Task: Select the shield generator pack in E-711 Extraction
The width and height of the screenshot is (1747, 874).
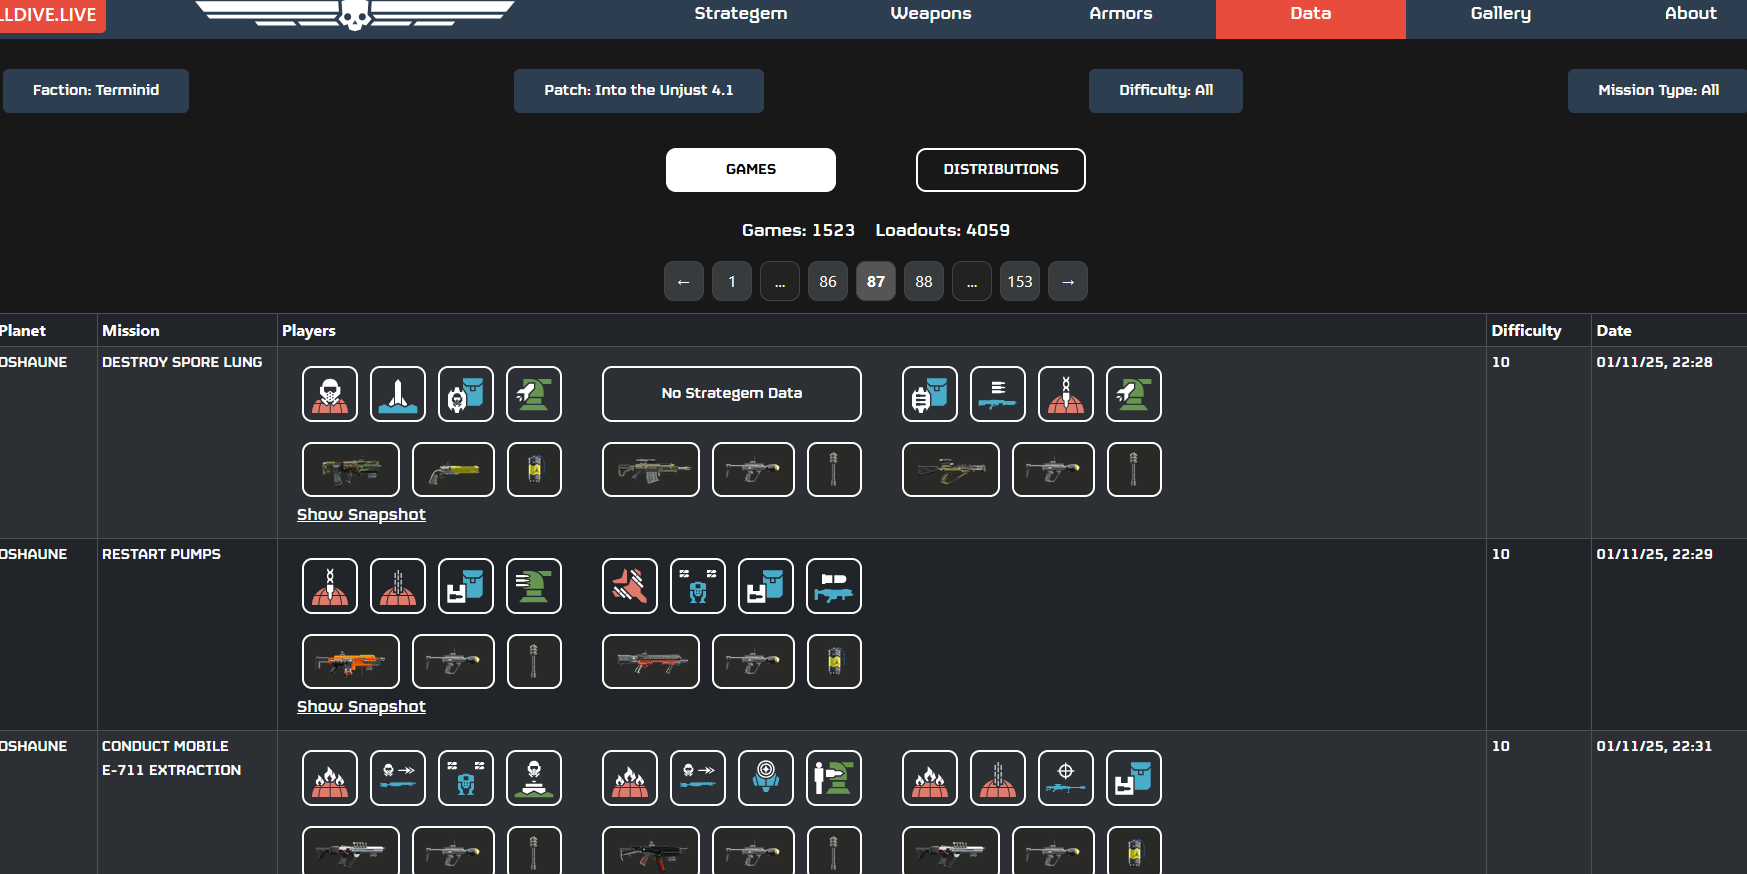Action: coord(766,778)
